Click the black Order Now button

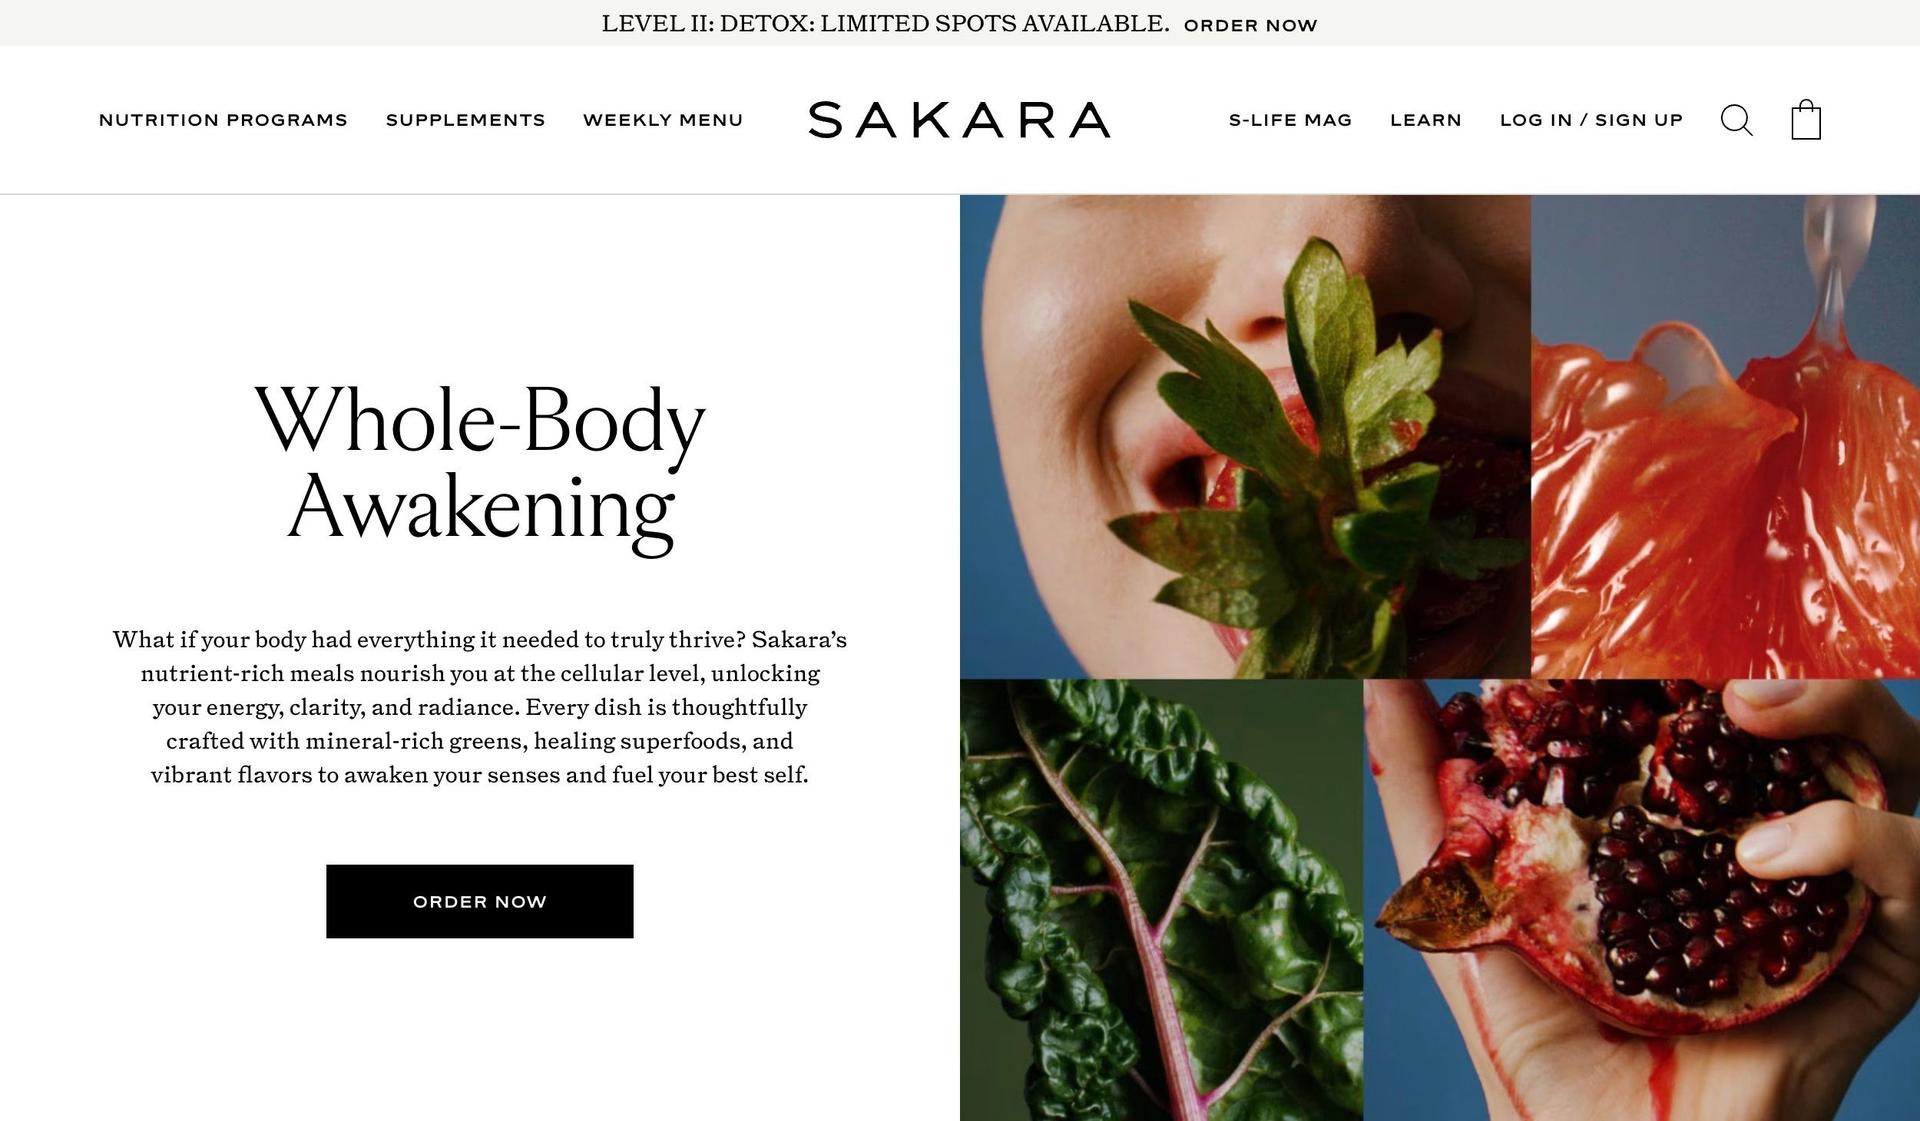click(480, 901)
